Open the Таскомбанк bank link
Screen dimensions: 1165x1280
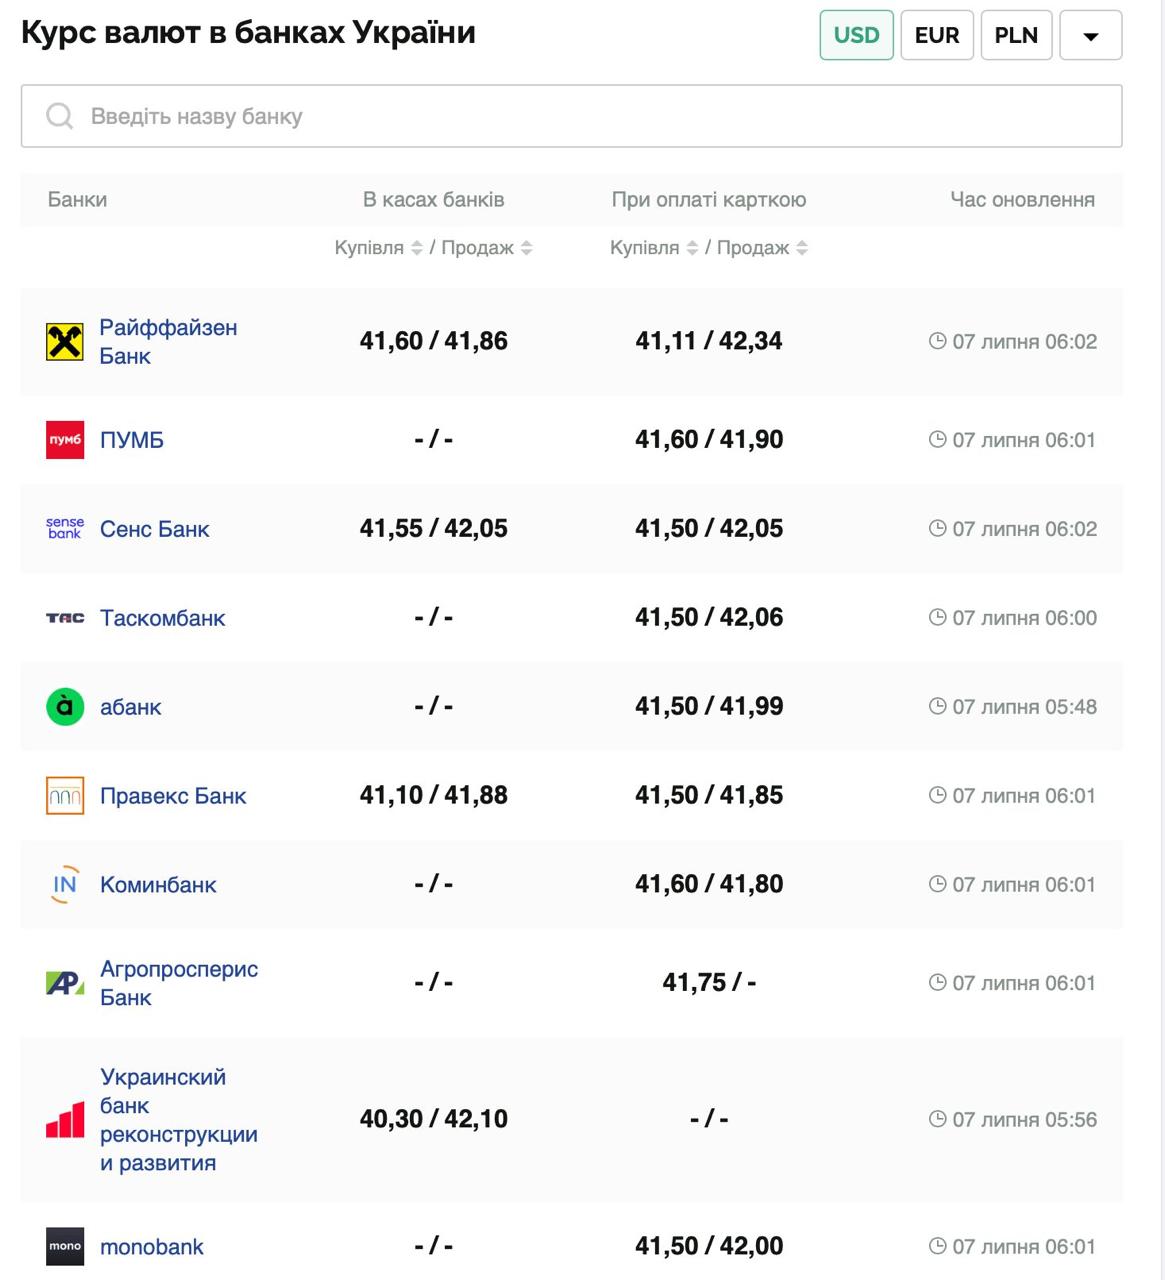tap(162, 618)
